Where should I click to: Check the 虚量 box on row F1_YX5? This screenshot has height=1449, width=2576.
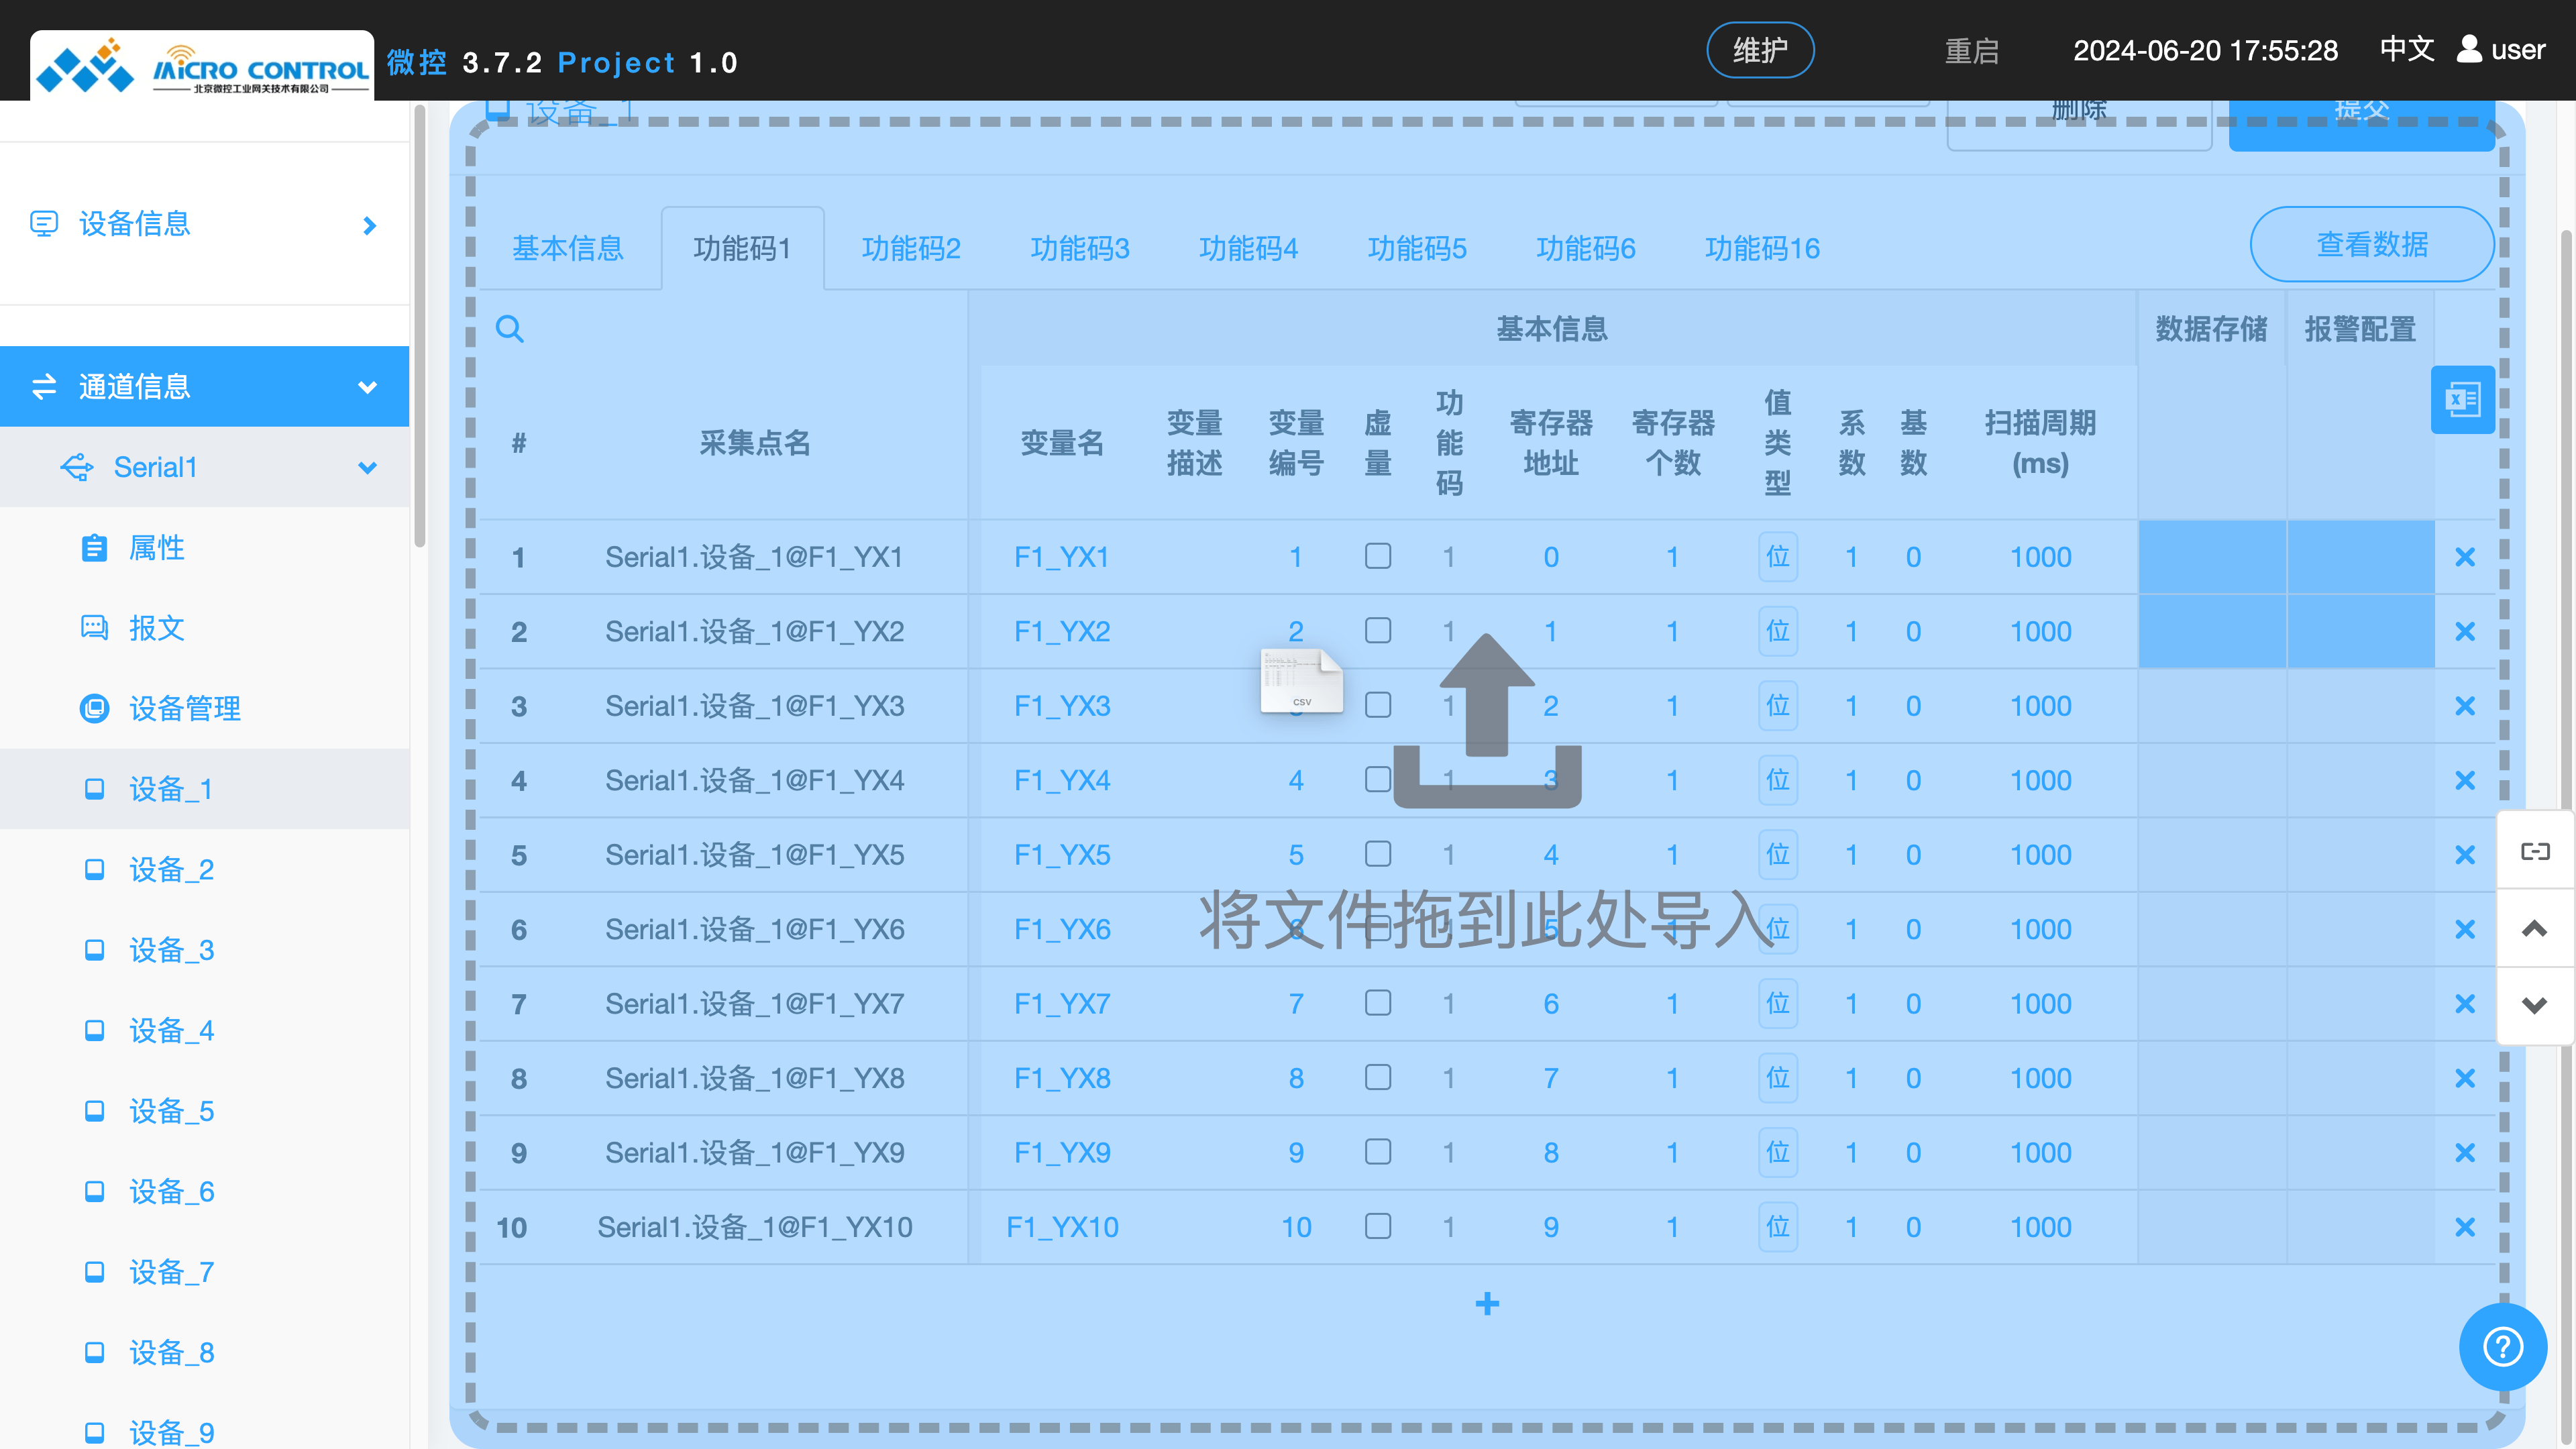(x=1378, y=853)
